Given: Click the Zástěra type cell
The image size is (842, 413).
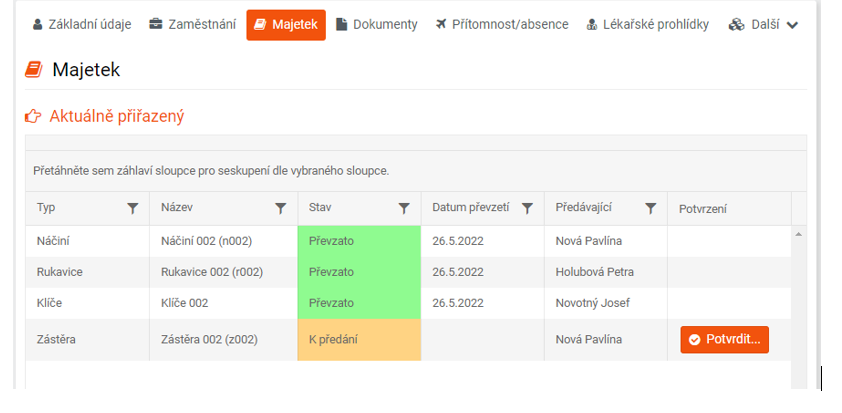Looking at the screenshot, I should click(x=88, y=339).
